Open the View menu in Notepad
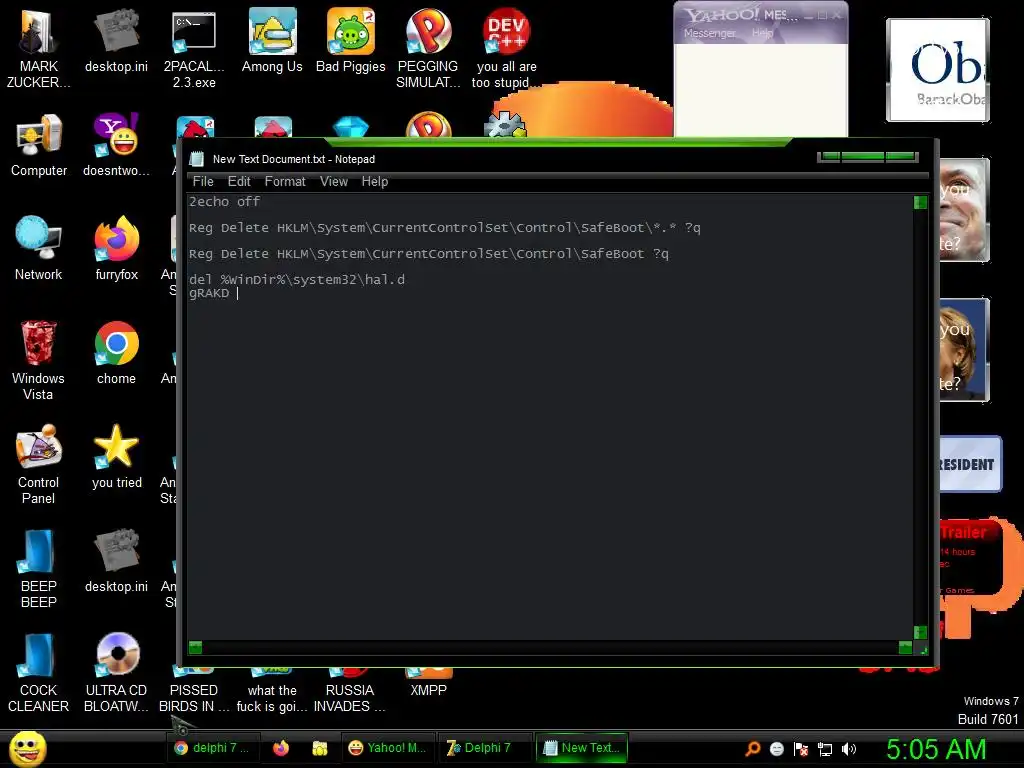 (334, 182)
